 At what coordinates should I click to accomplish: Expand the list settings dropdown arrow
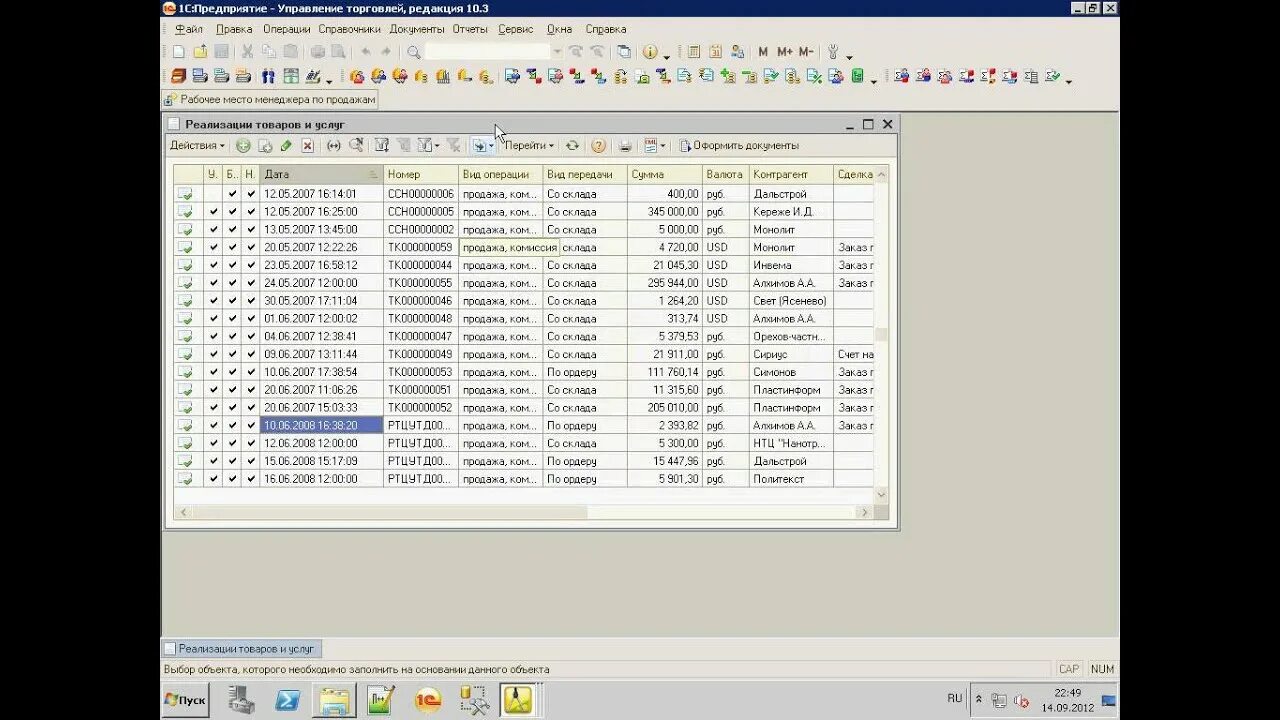pos(662,146)
